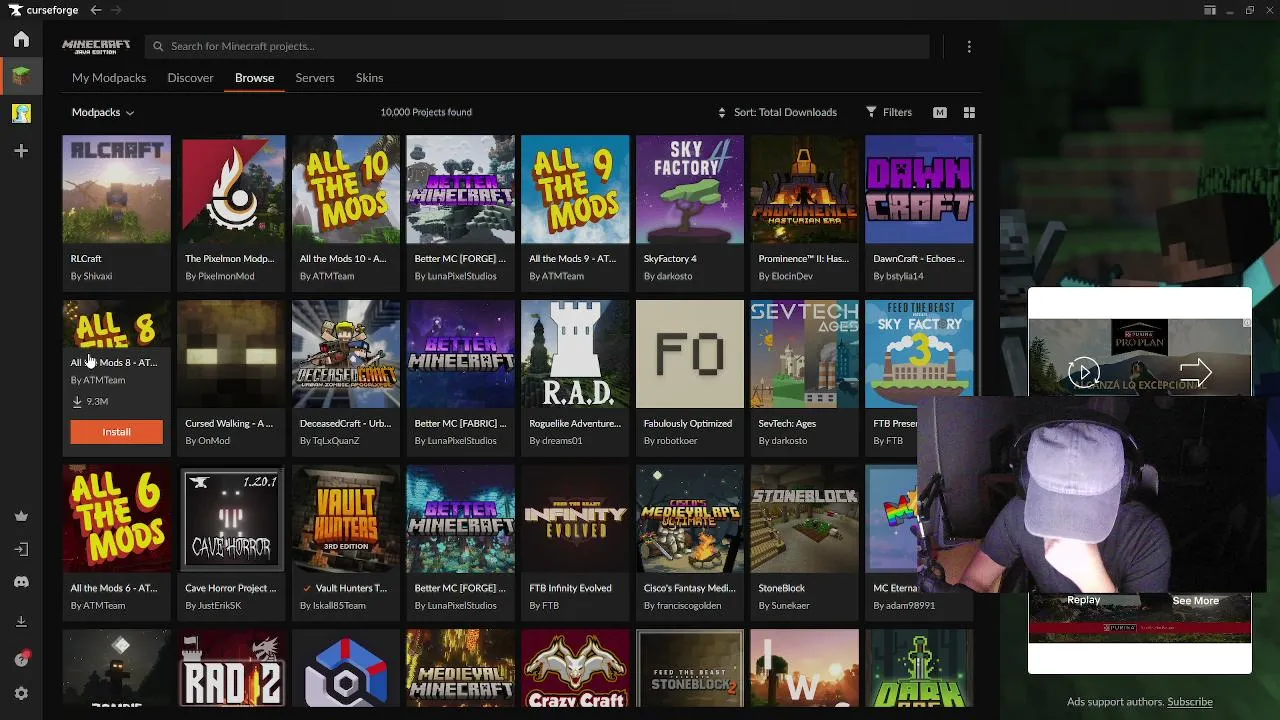Open the FTB Infinity Evolved thumbnail
The width and height of the screenshot is (1280, 720).
tap(575, 520)
